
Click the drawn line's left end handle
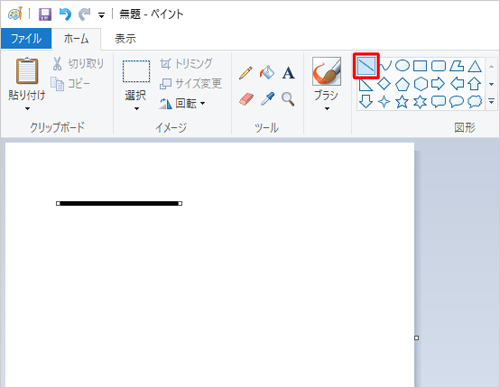[x=58, y=203]
